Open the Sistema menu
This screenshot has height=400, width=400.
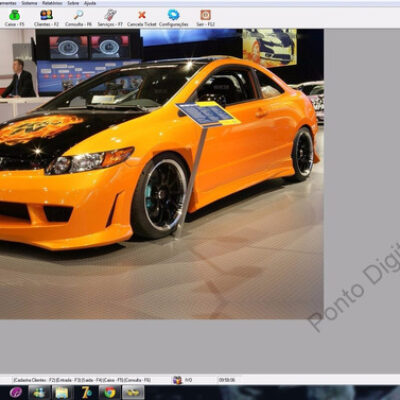29,3
